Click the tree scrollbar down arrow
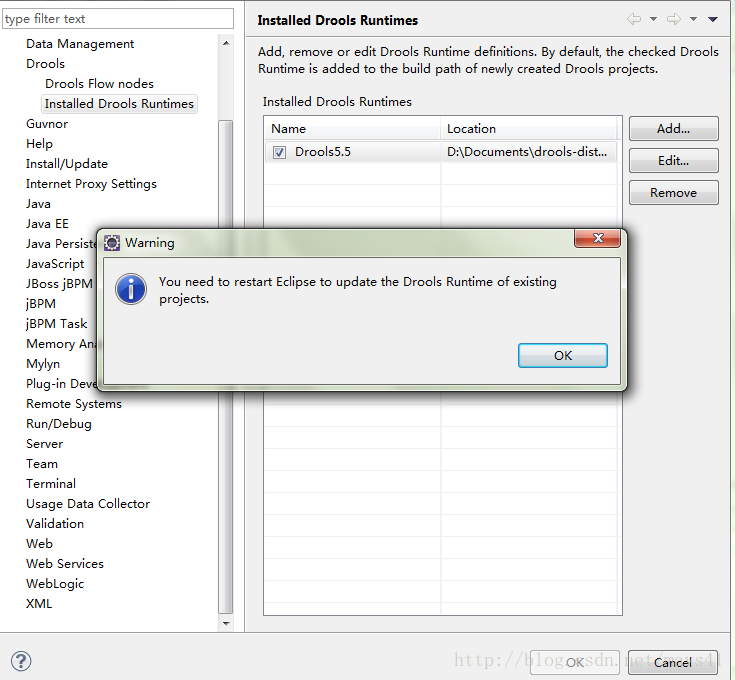This screenshot has height=680, width=735. point(226,623)
